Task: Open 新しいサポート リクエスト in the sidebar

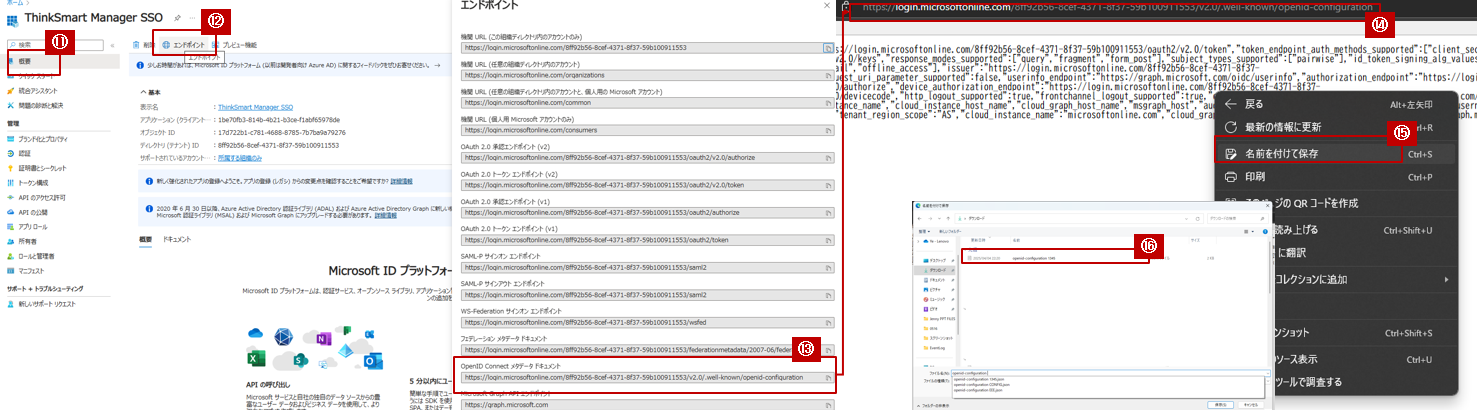Action: tap(42, 302)
